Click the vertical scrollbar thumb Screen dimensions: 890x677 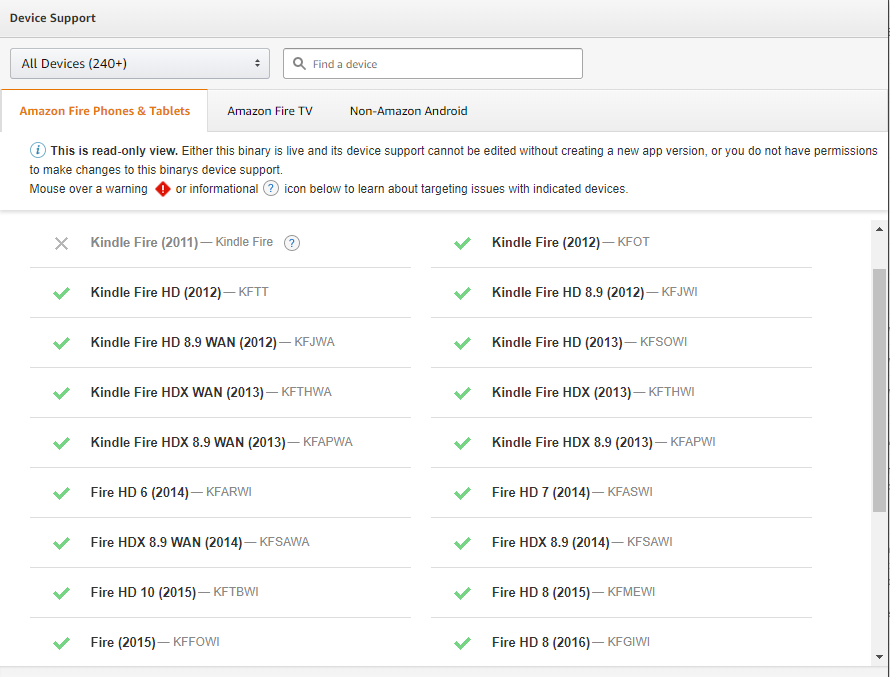(x=879, y=390)
